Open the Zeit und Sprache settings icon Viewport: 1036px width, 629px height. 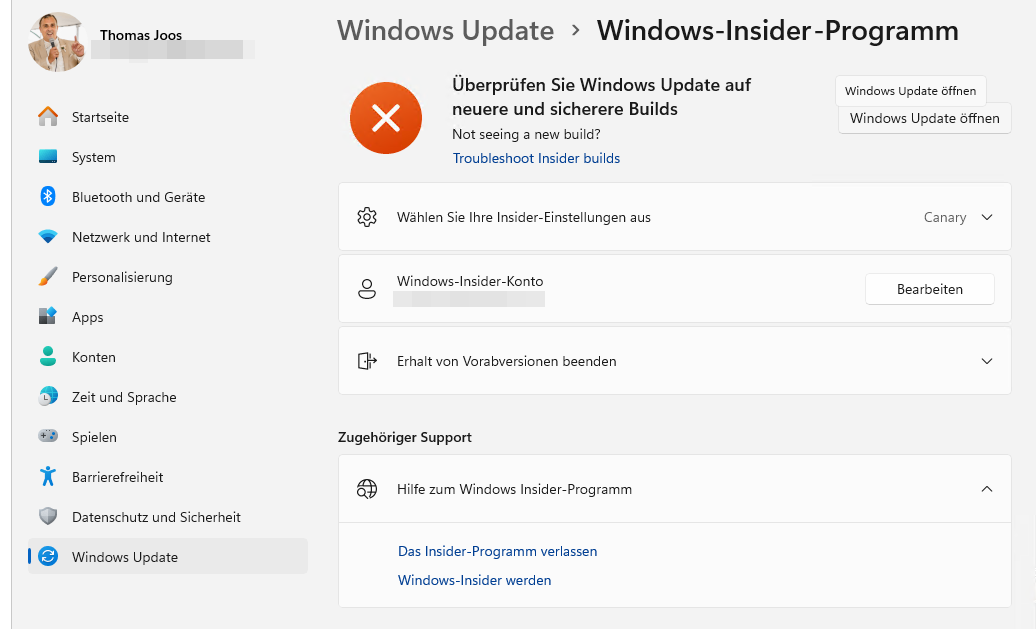(48, 397)
